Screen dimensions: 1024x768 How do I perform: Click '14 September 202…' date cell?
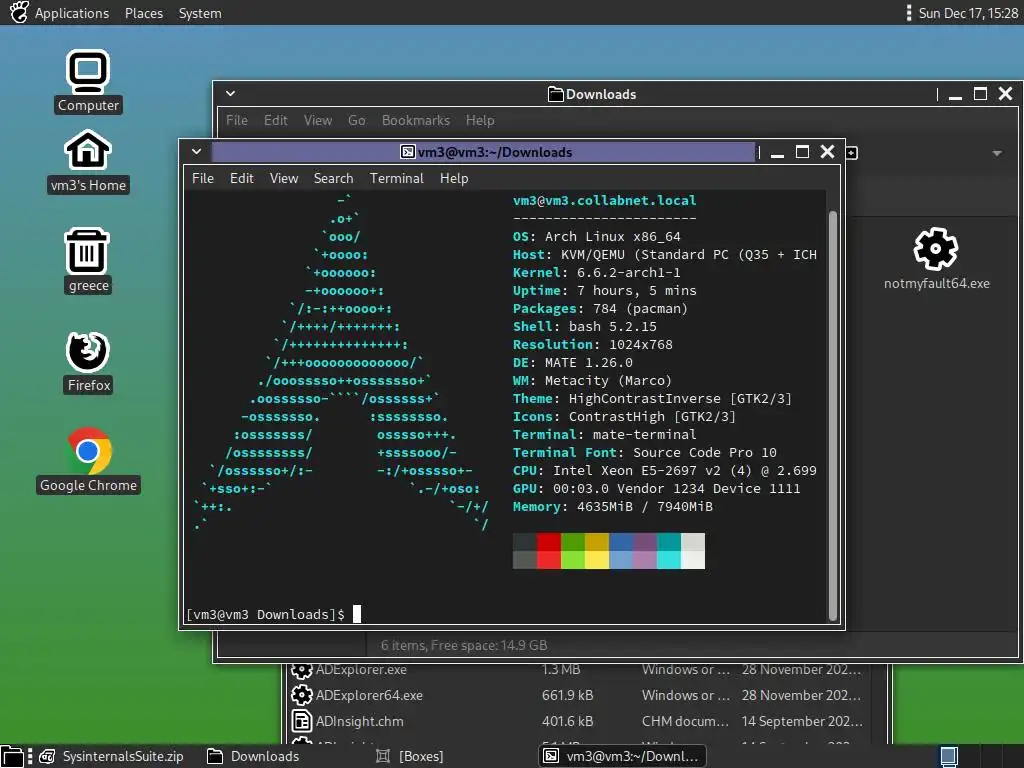pos(801,722)
